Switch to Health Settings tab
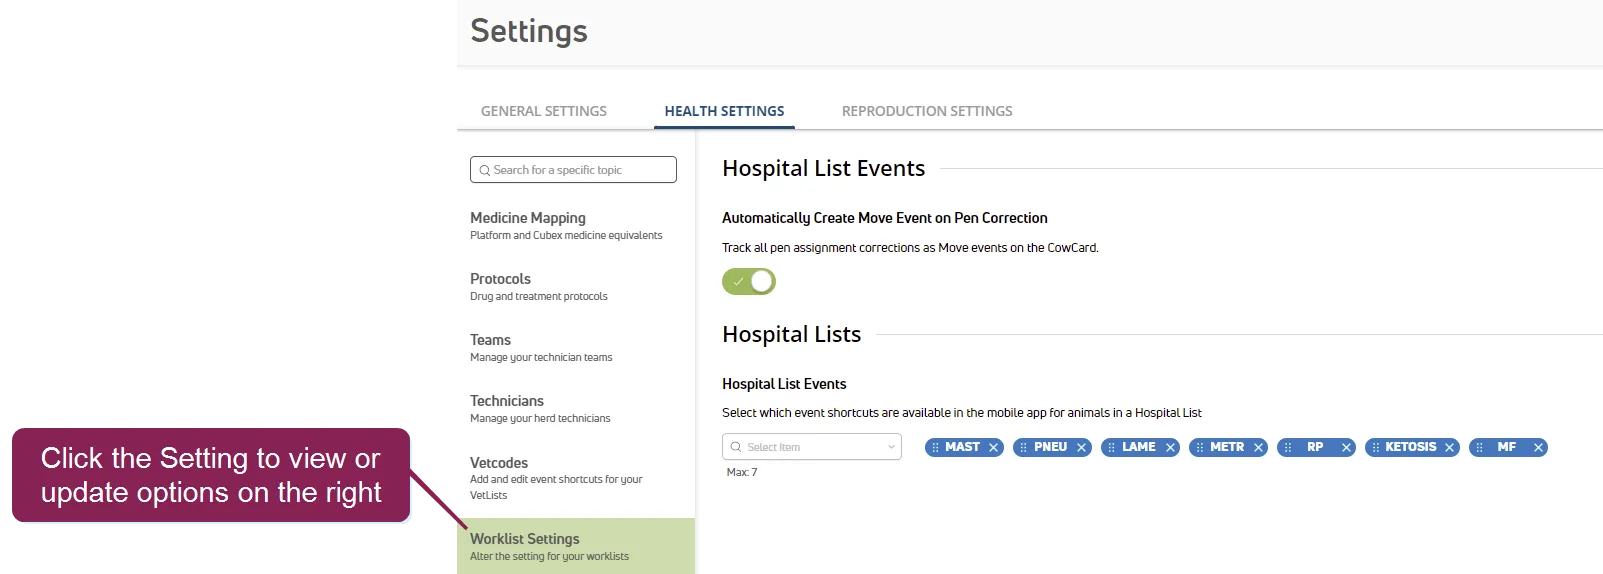The image size is (1603, 574). pyautogui.click(x=725, y=111)
